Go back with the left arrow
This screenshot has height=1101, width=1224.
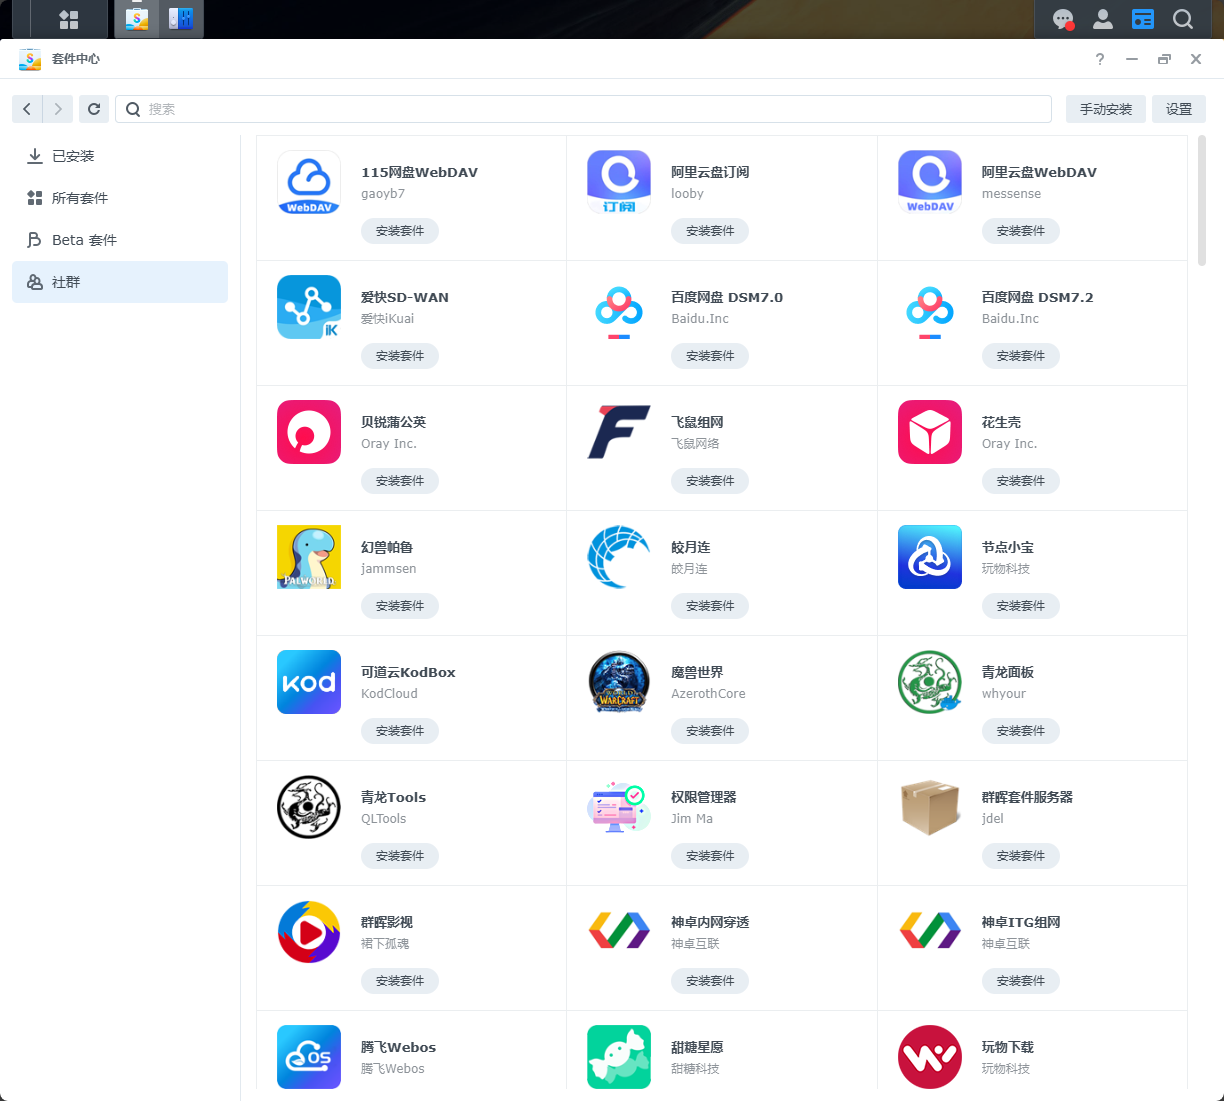tap(27, 109)
